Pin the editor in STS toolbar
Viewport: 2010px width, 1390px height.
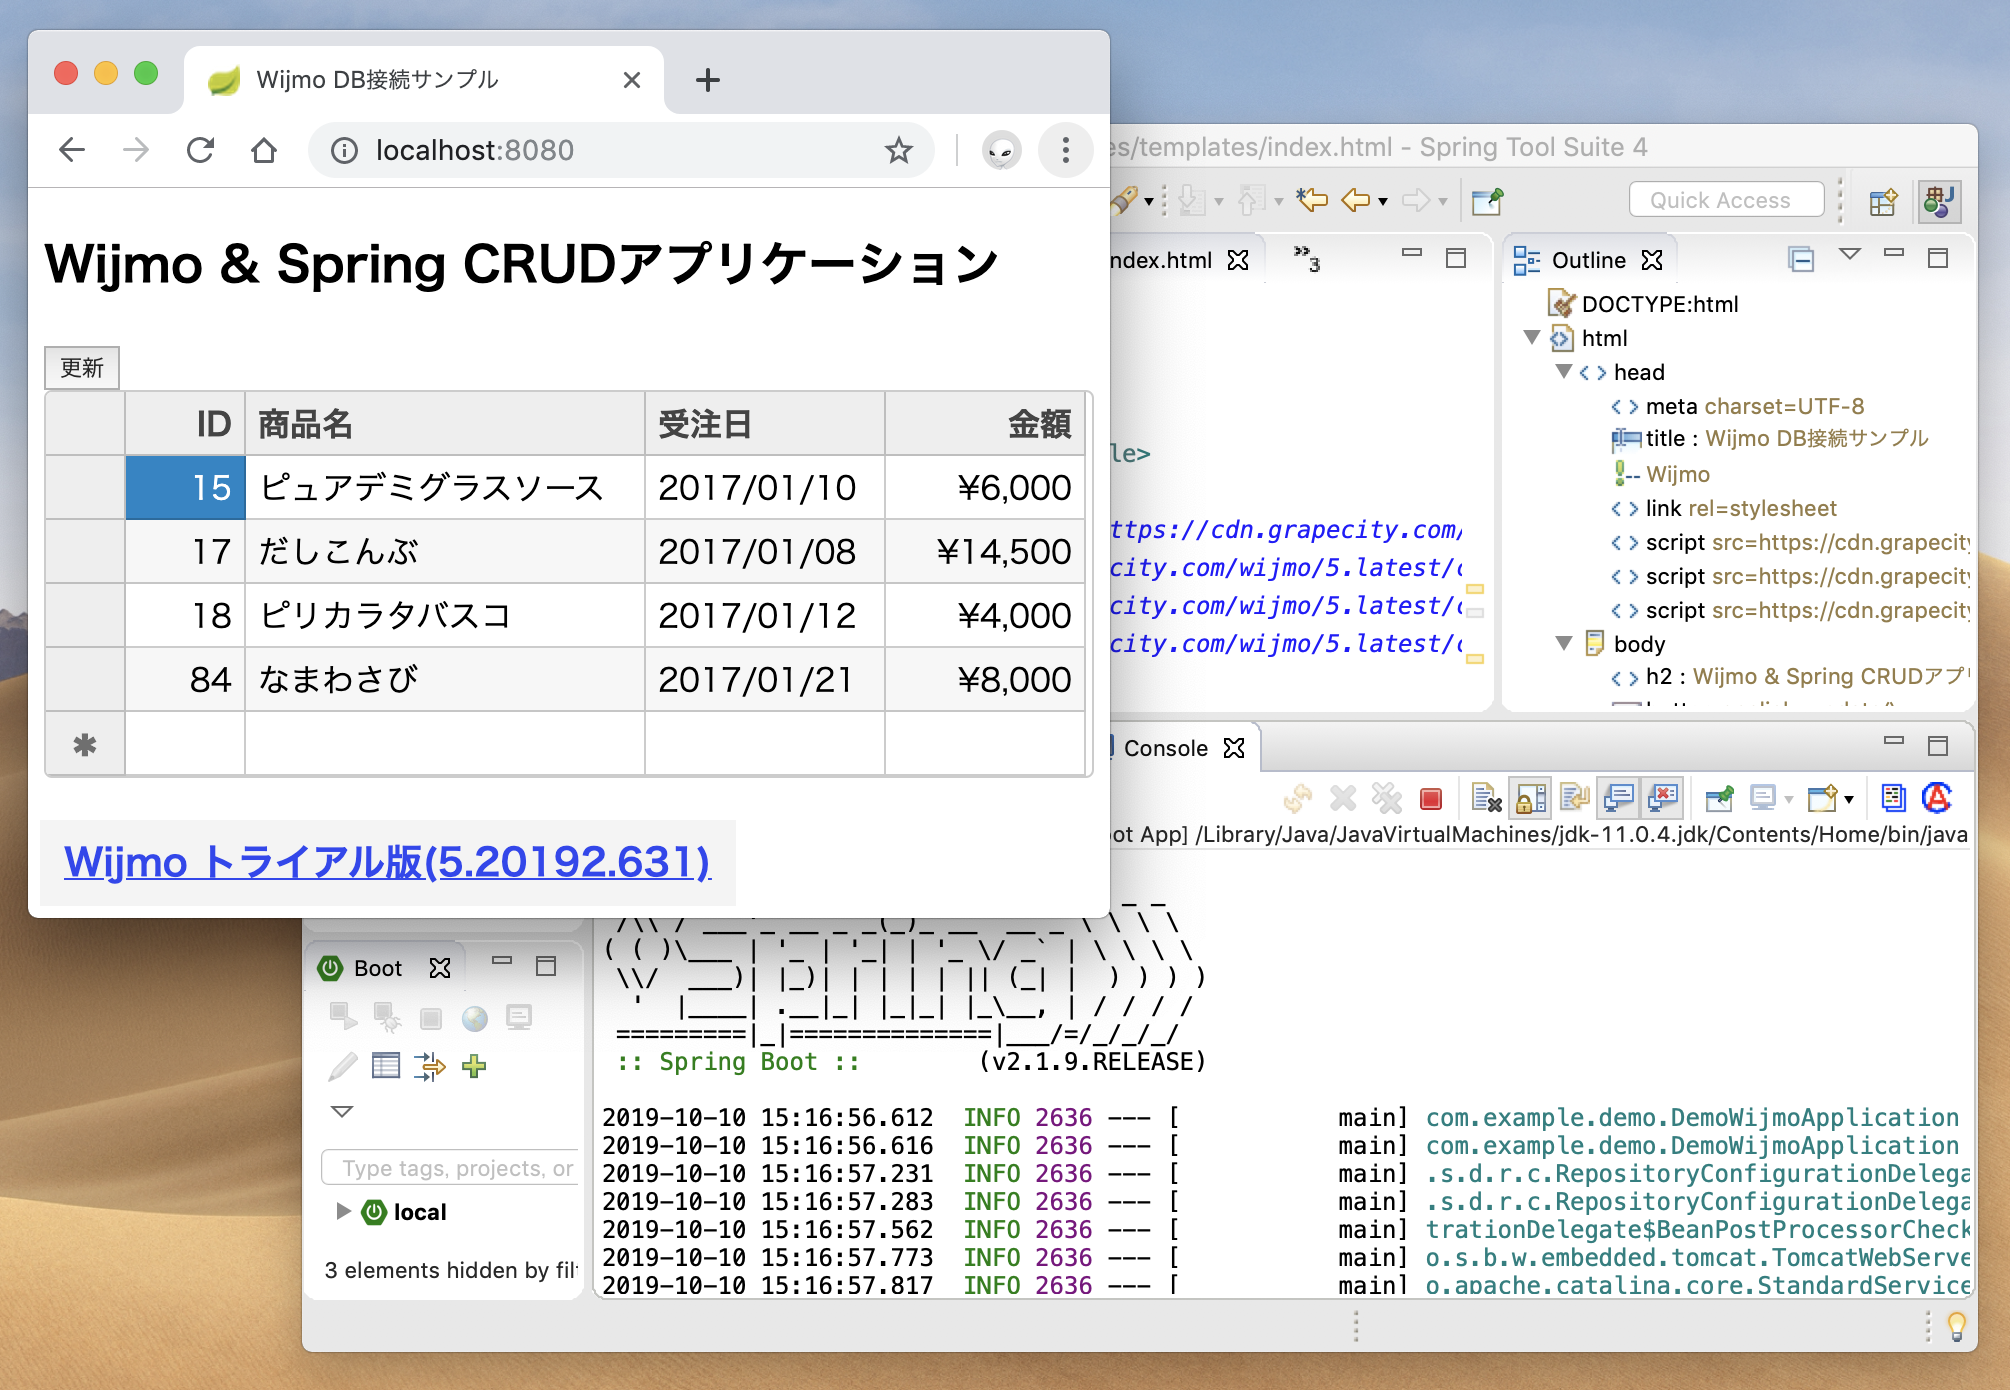pyautogui.click(x=1487, y=201)
